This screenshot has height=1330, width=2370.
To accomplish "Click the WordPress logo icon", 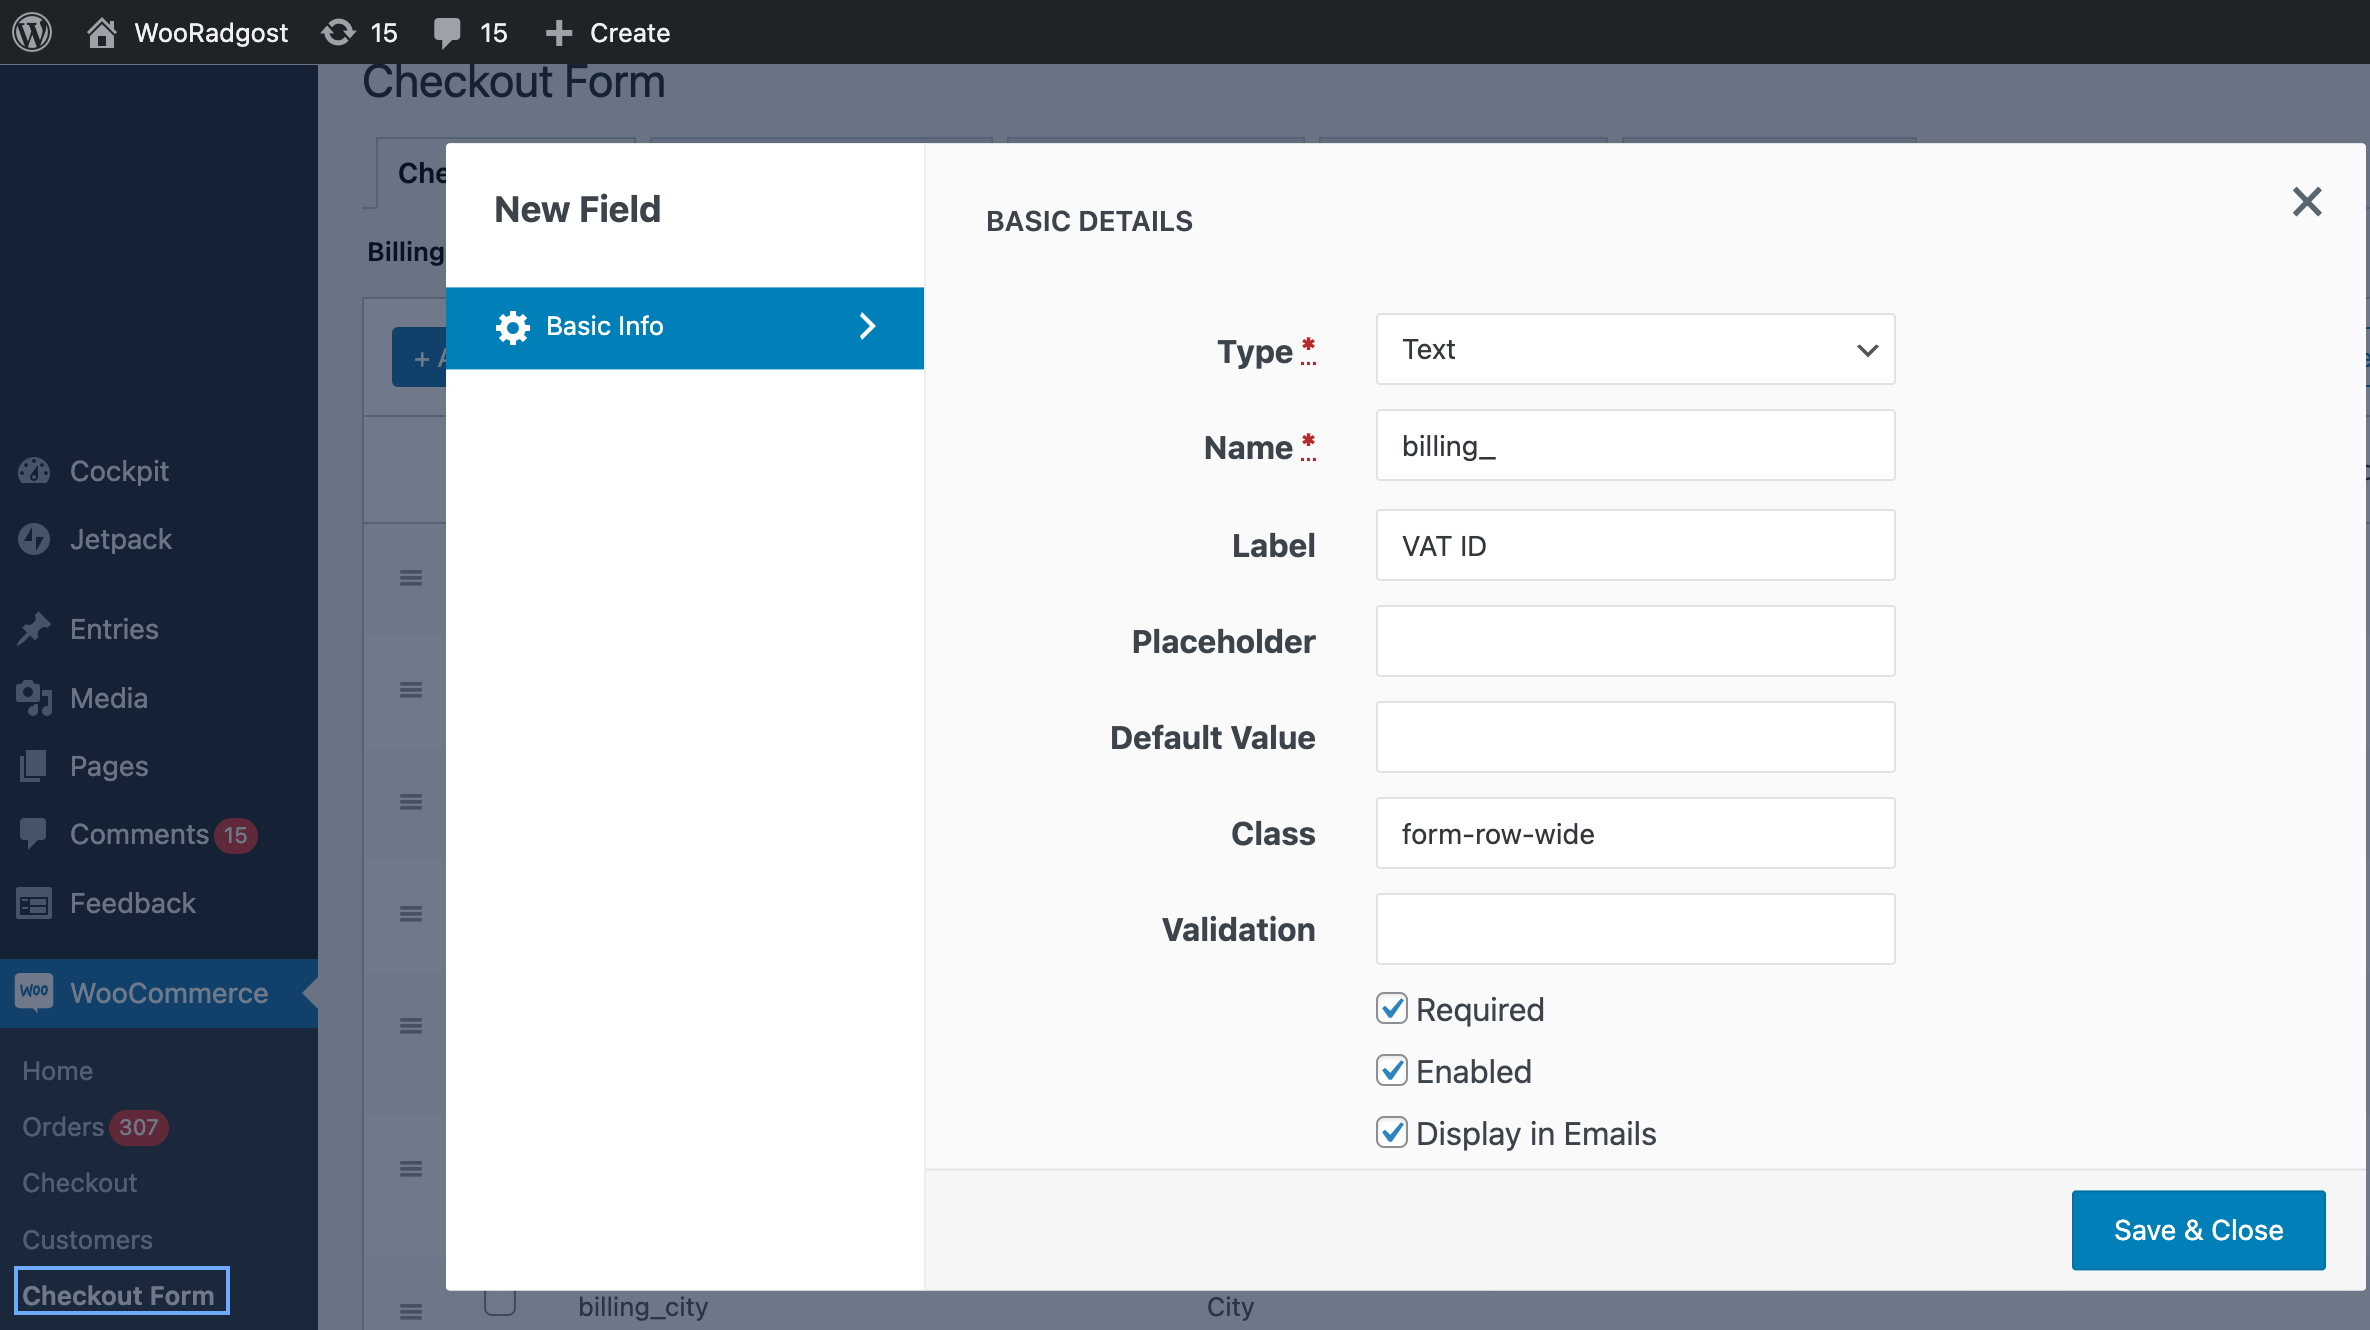I will coord(32,32).
